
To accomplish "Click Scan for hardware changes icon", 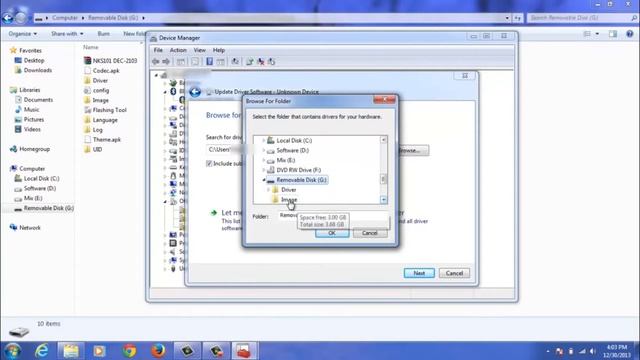I will [235, 62].
